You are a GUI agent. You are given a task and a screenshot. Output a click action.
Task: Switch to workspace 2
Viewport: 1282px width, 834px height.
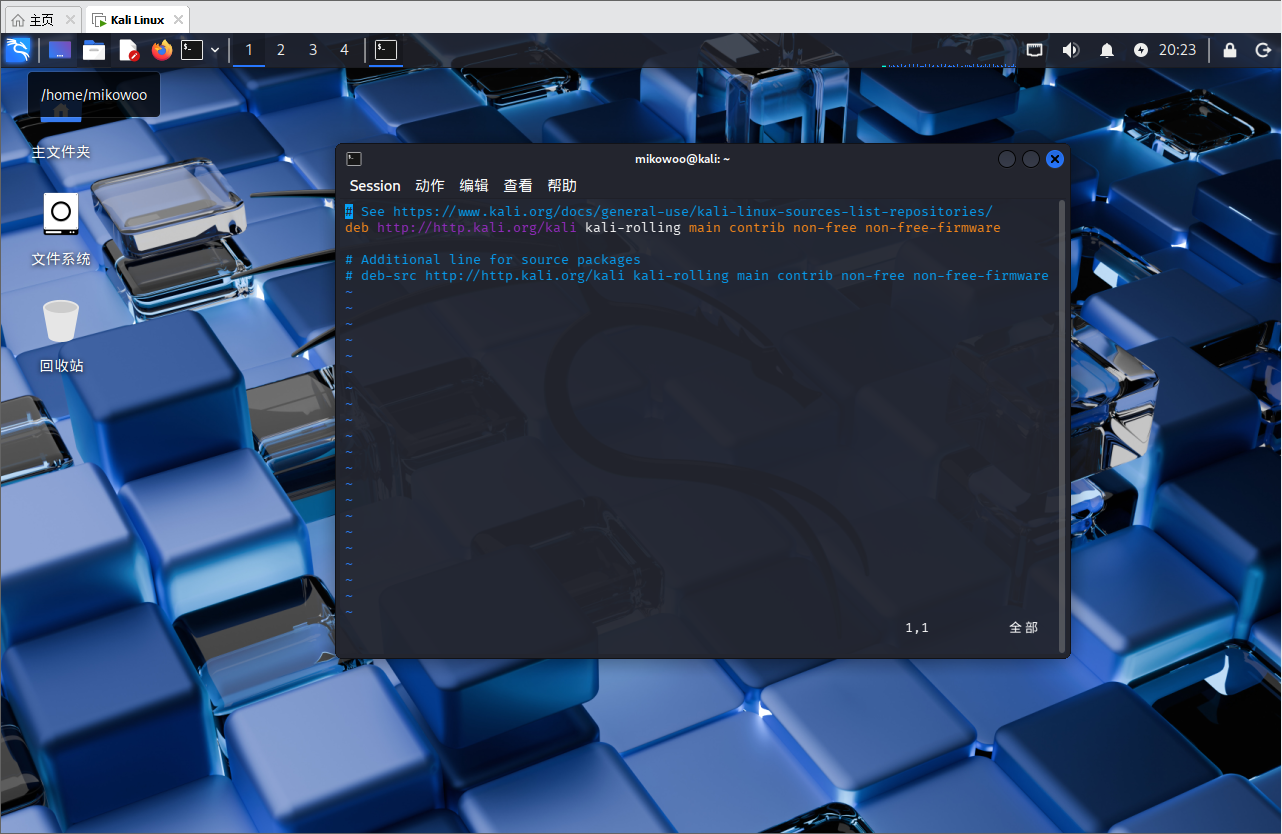click(281, 50)
